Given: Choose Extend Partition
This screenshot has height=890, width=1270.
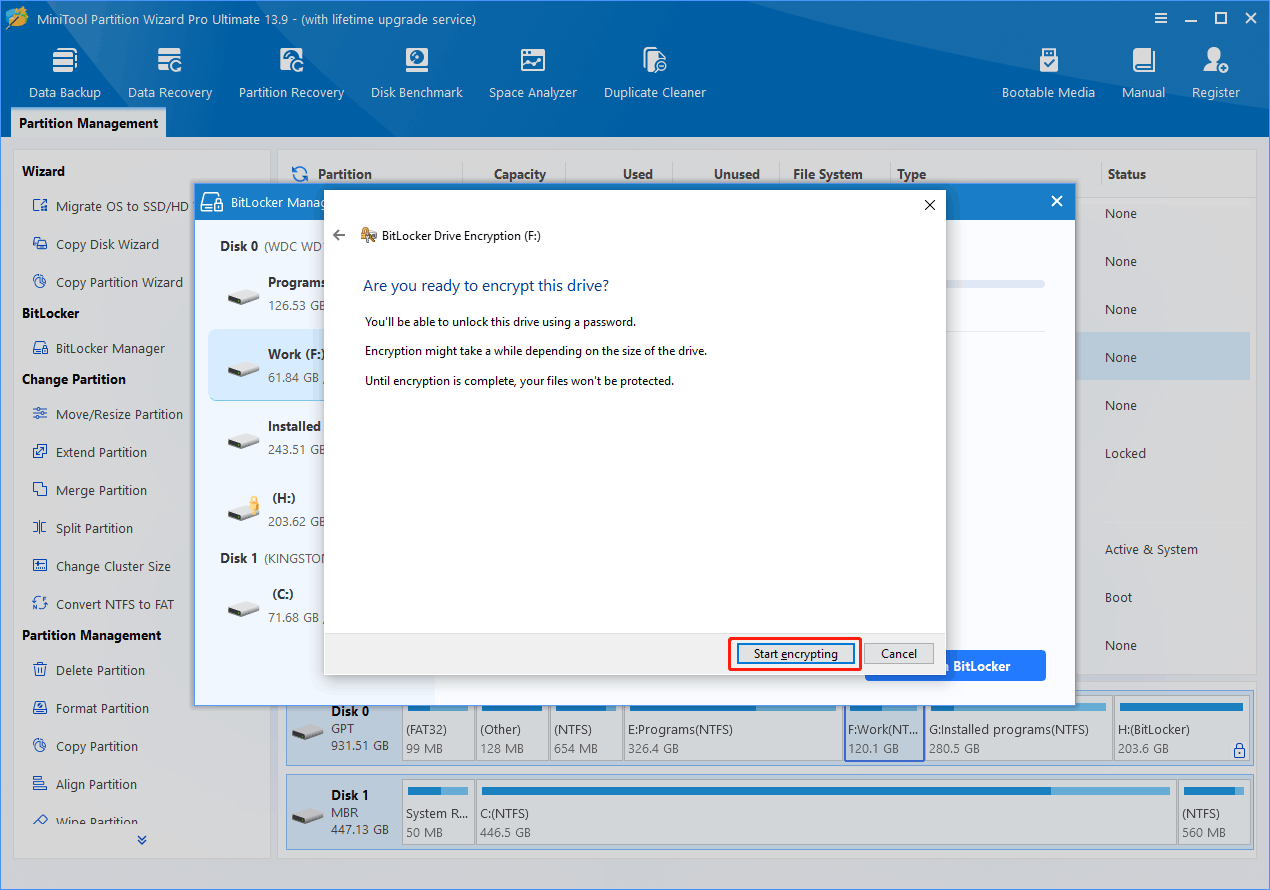Looking at the screenshot, I should [90, 452].
